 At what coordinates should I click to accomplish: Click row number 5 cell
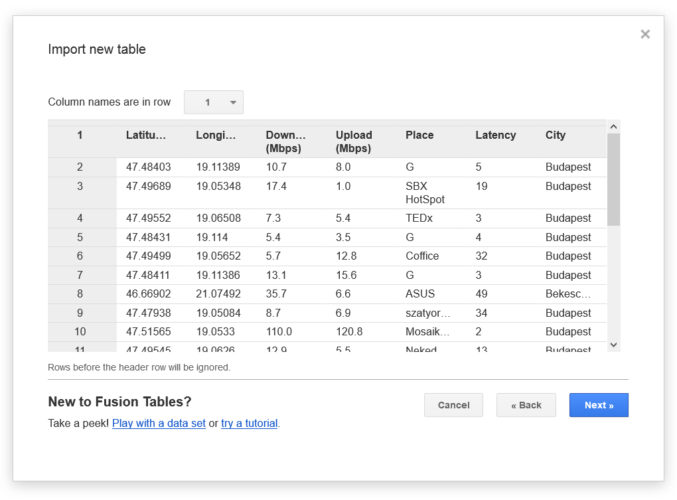pyautogui.click(x=80, y=237)
